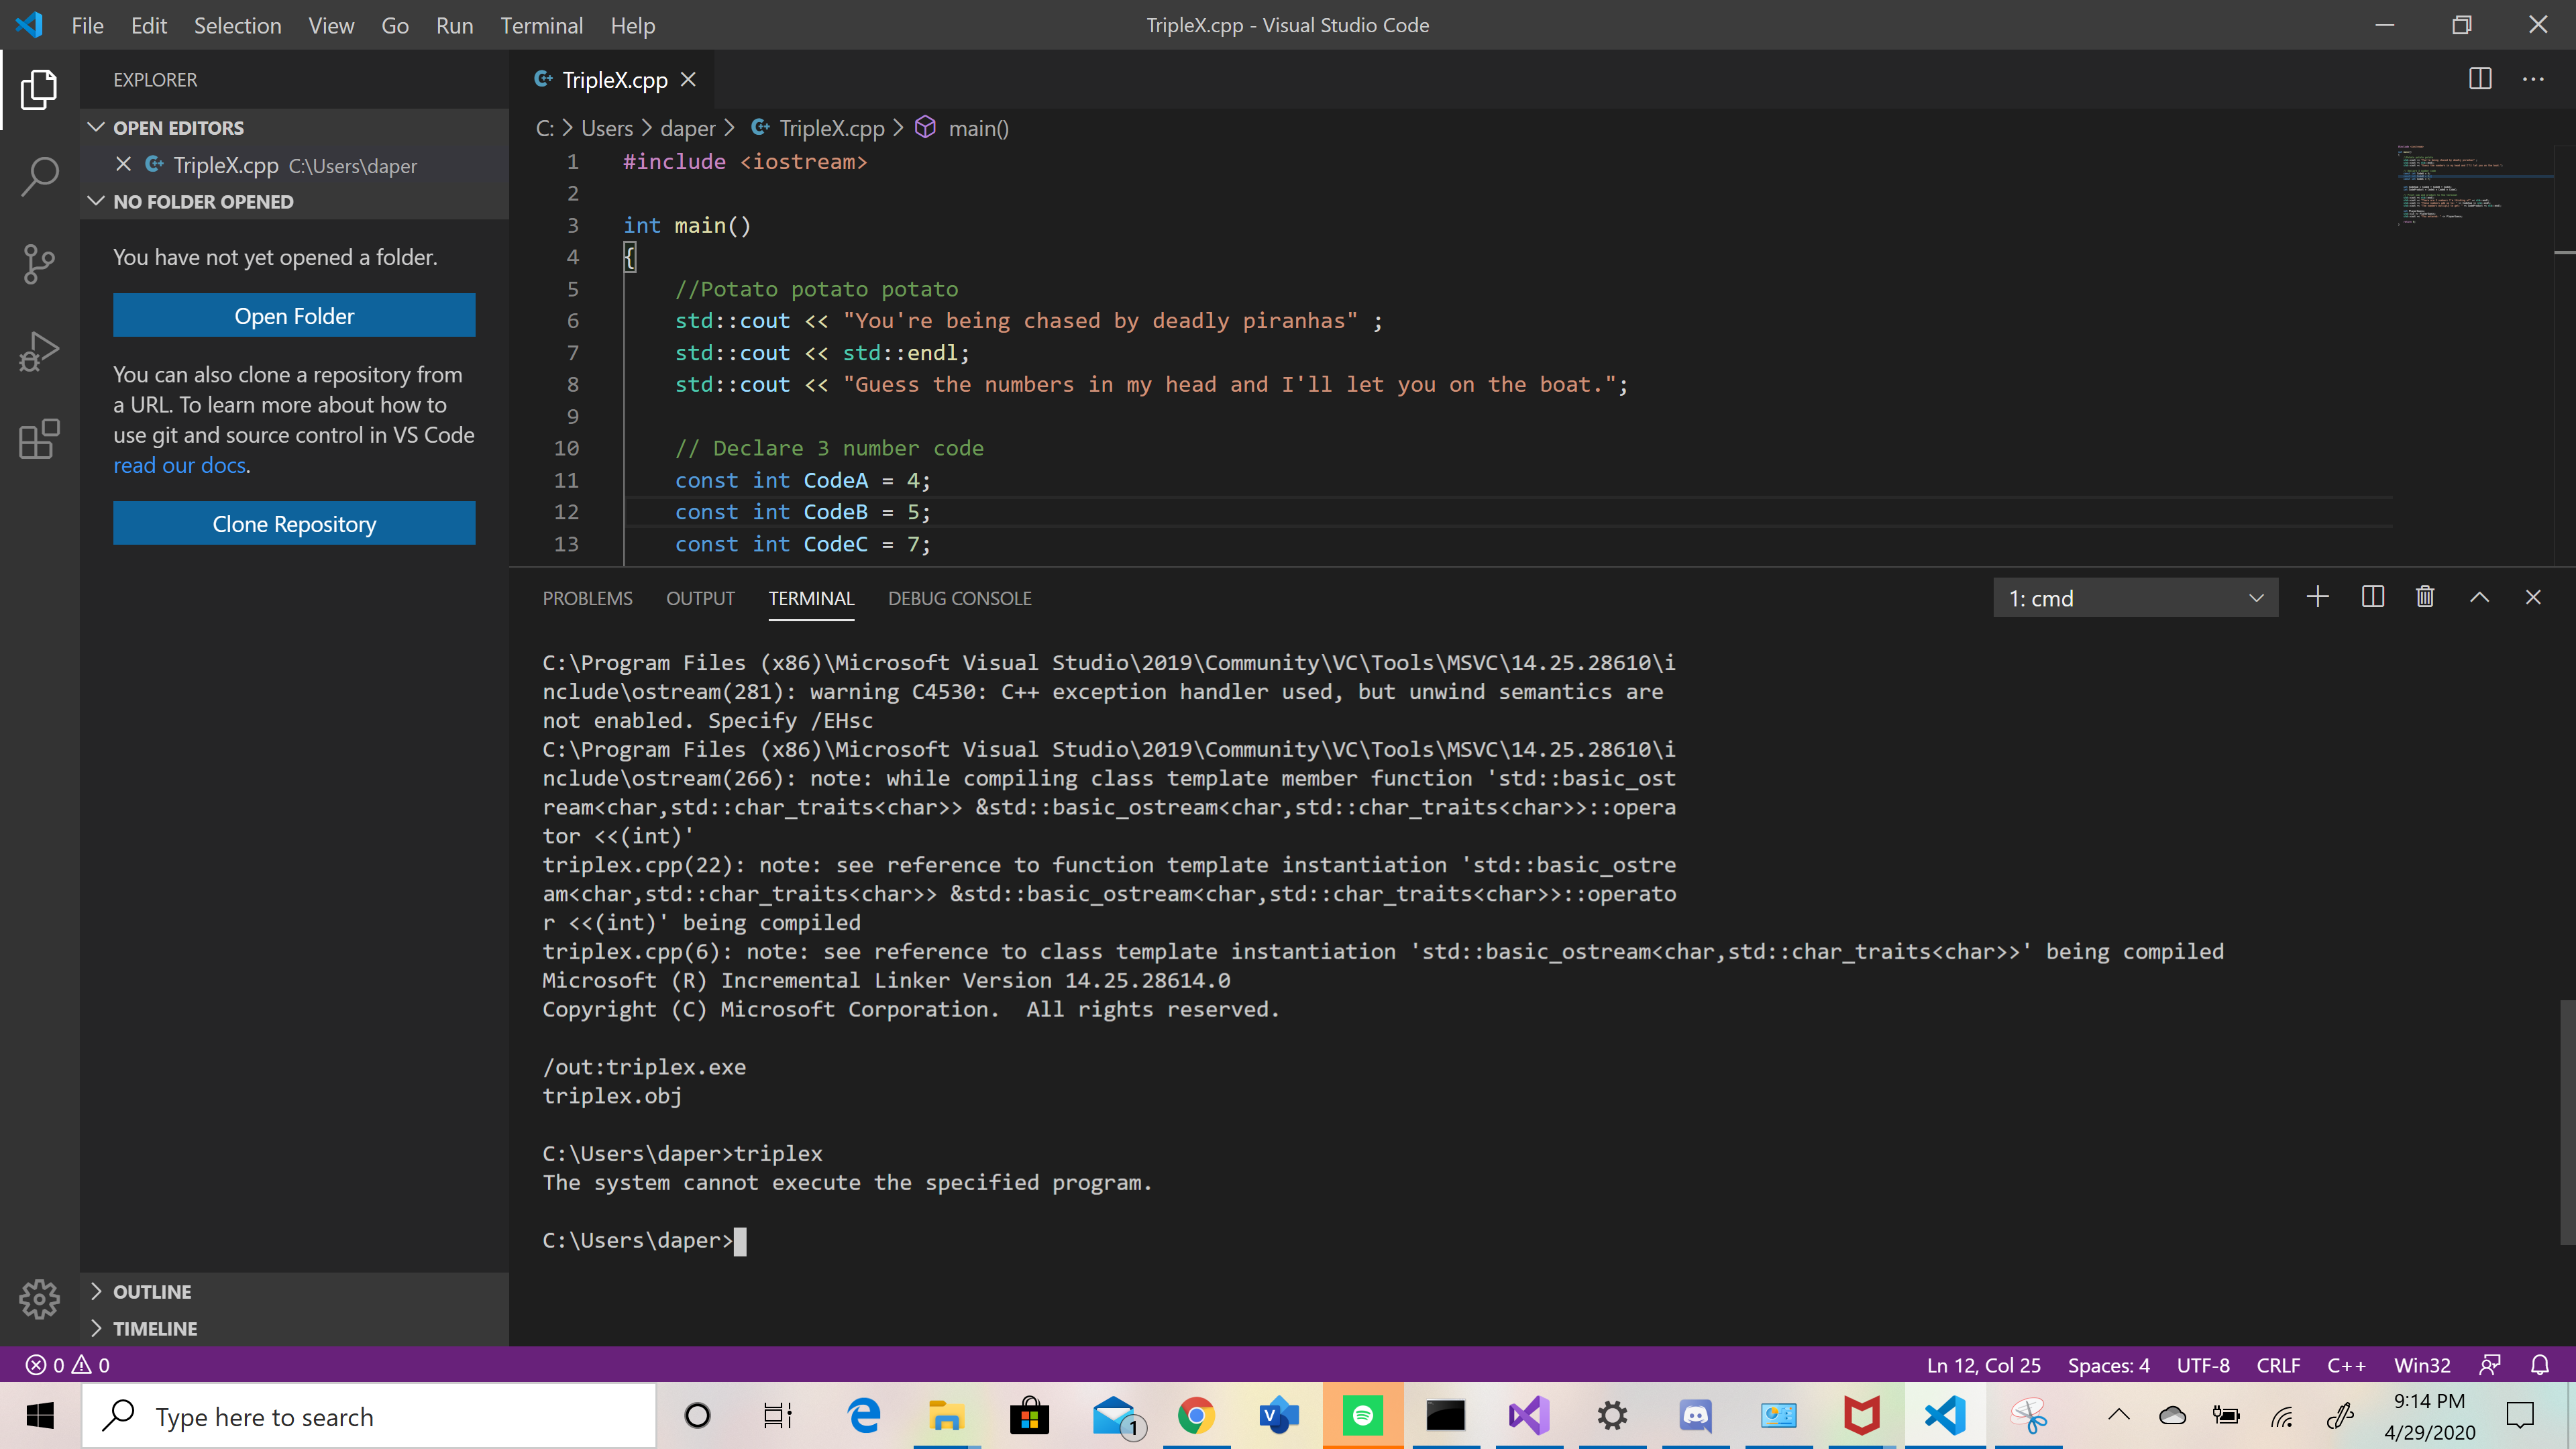Click the Open Folder button
This screenshot has width=2576, height=1449.
tap(294, 316)
